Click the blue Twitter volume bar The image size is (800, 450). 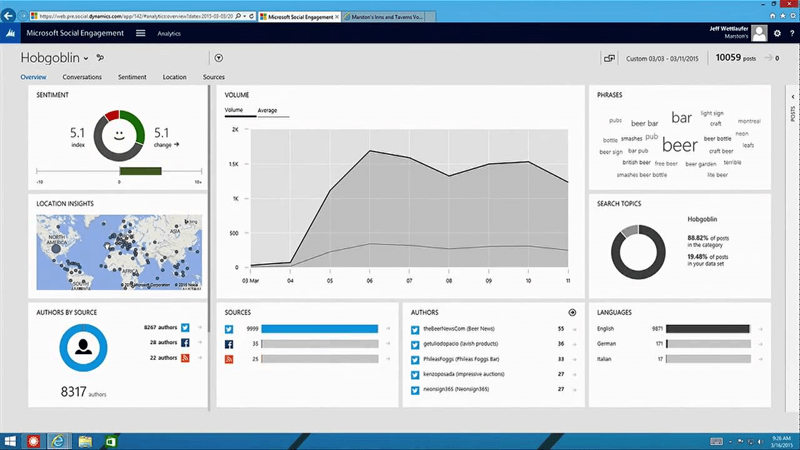click(x=319, y=329)
